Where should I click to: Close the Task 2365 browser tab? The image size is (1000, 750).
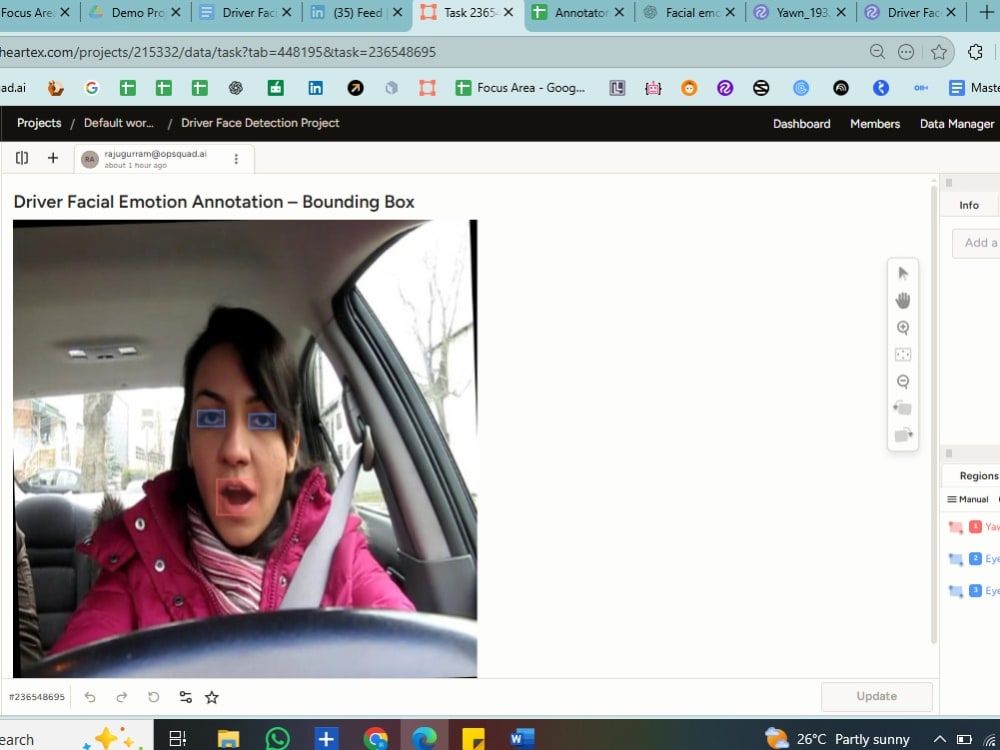[508, 12]
